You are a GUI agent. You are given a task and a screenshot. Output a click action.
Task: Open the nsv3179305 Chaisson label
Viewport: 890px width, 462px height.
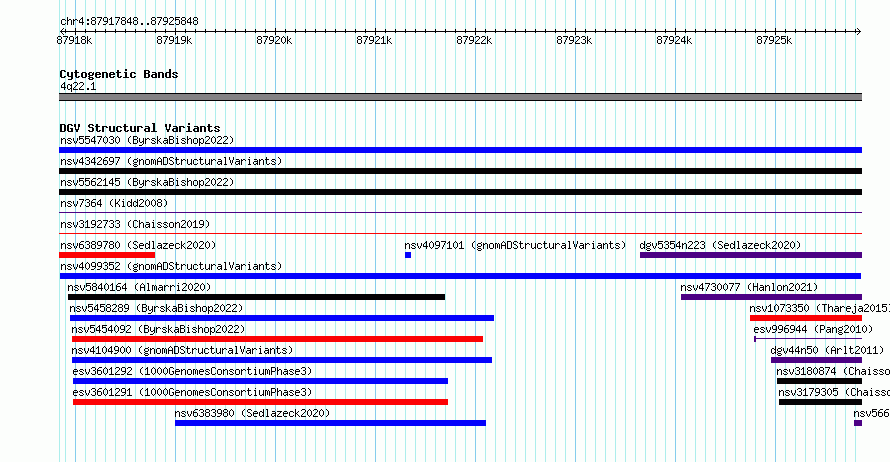pyautogui.click(x=834, y=392)
